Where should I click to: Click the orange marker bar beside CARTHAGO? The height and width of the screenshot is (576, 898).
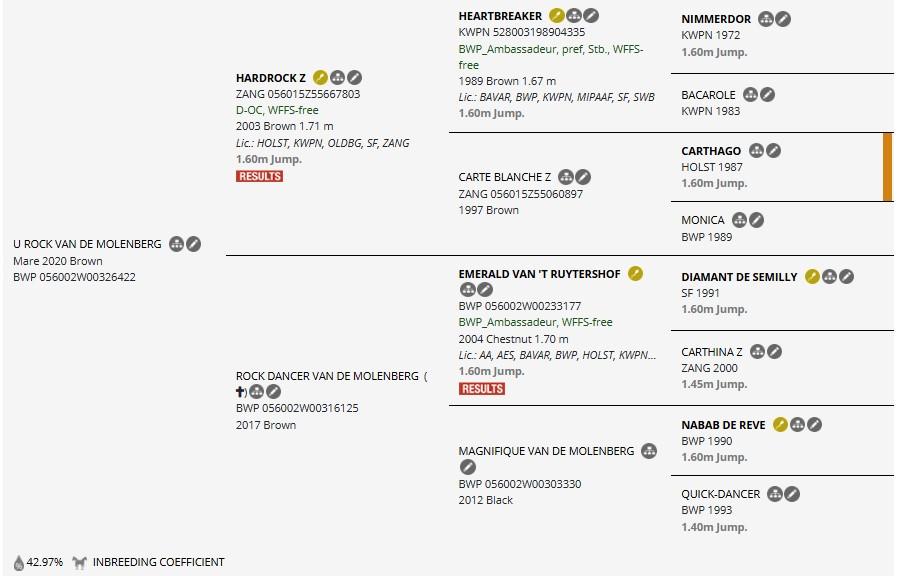click(888, 167)
